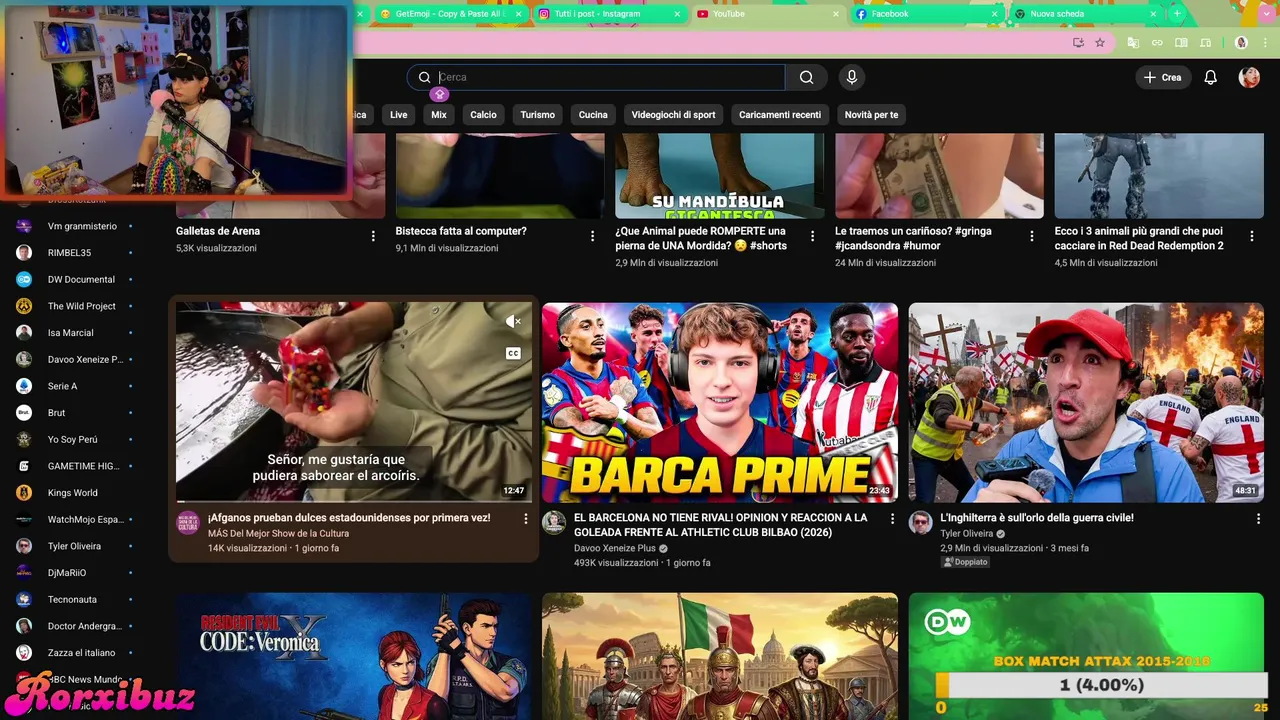Viewport: 1280px width, 720px height.
Task: Open Davoo Xeneize Plus channel link
Action: pos(615,549)
